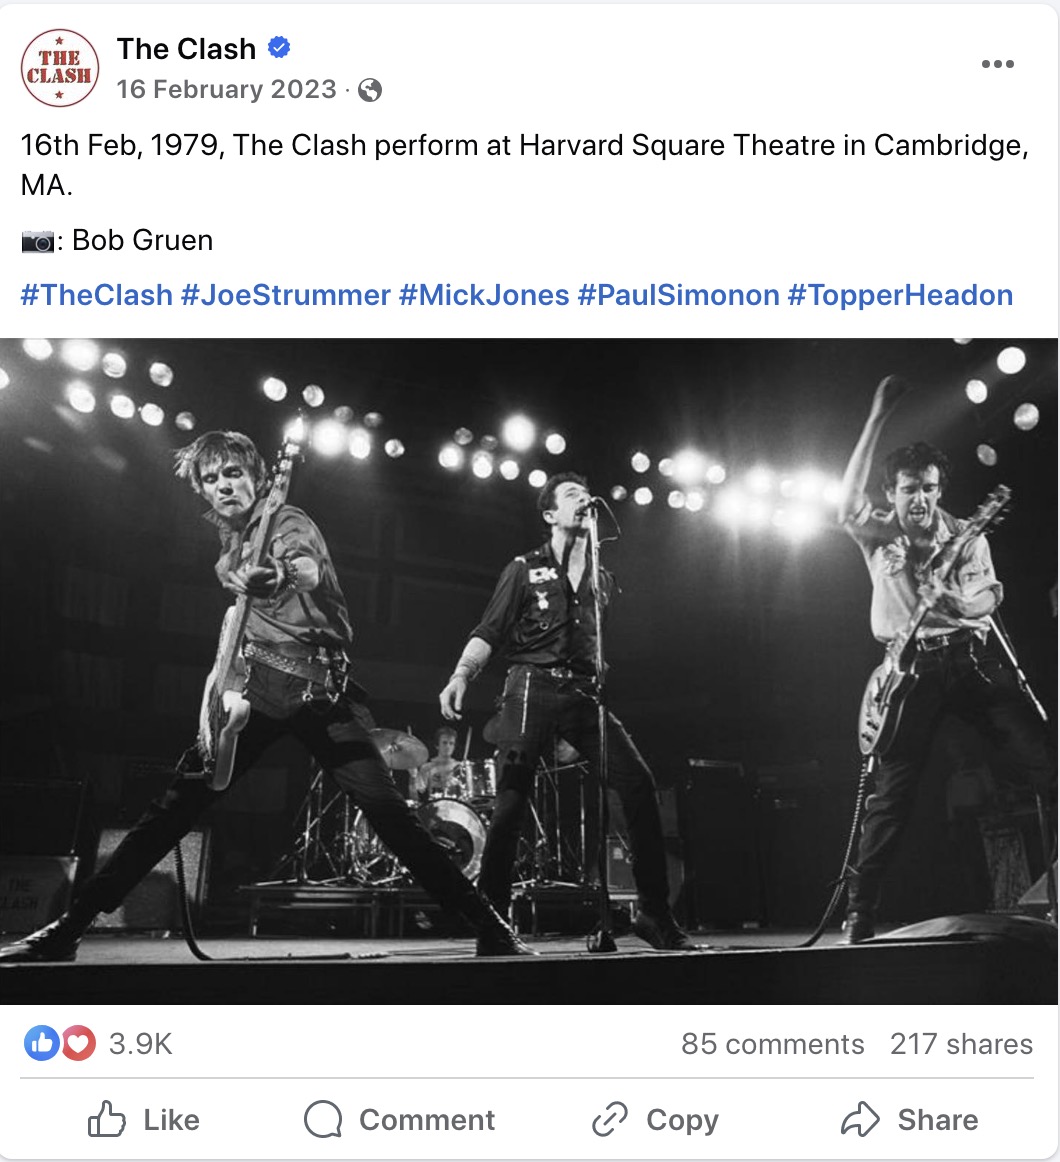This screenshot has width=1060, height=1162.
Task: View the 85 comments
Action: point(772,1043)
